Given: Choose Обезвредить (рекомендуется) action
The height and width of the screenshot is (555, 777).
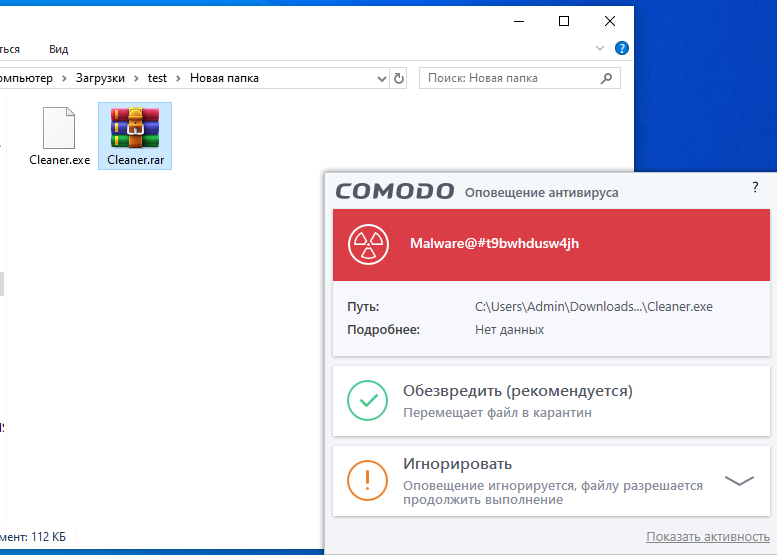Looking at the screenshot, I should coord(551,401).
